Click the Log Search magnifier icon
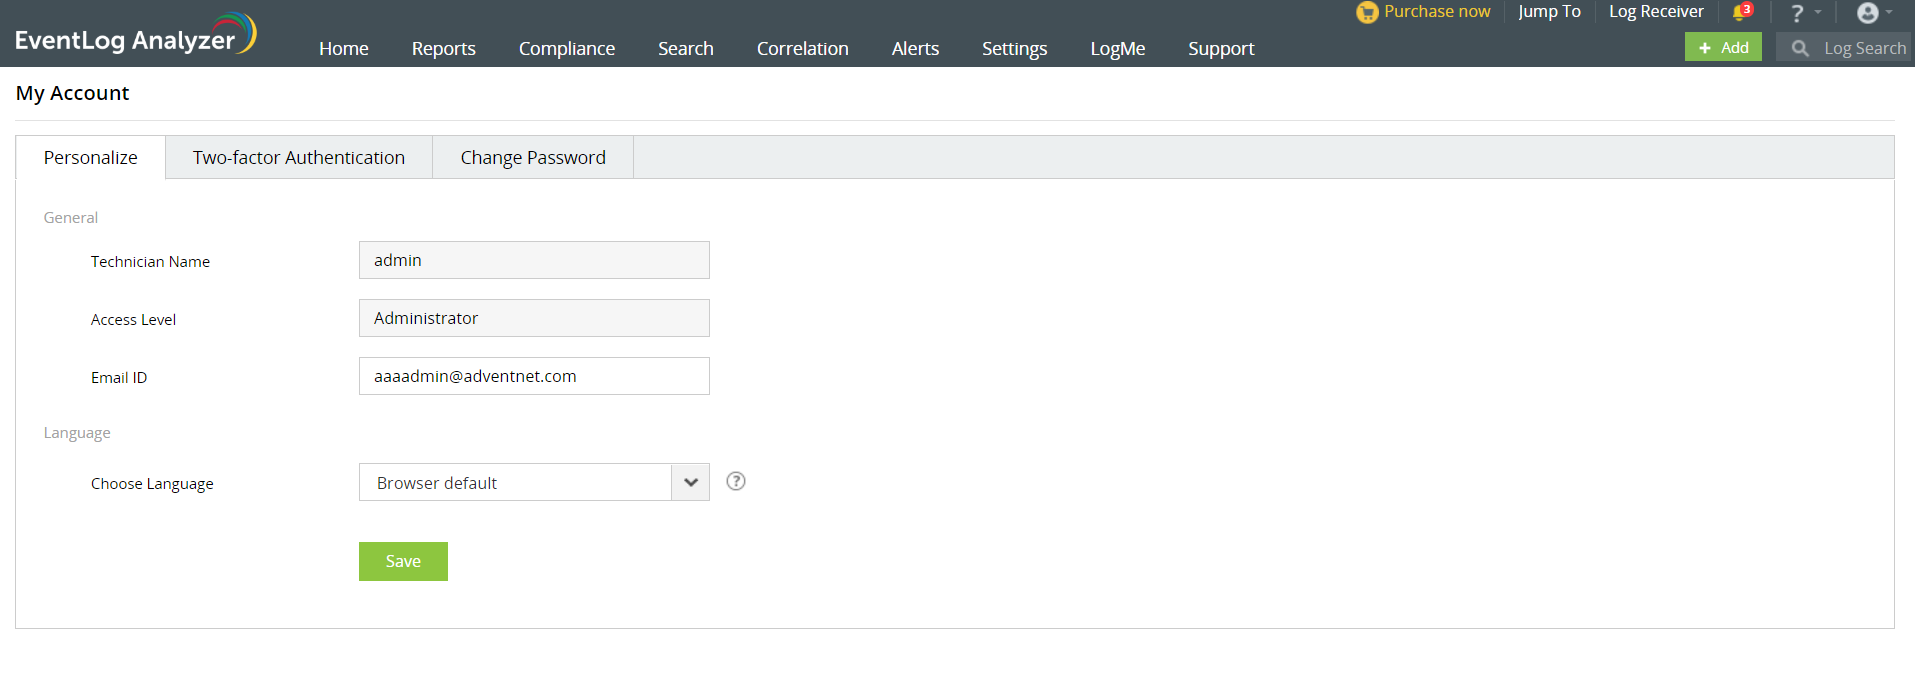 (x=1800, y=48)
